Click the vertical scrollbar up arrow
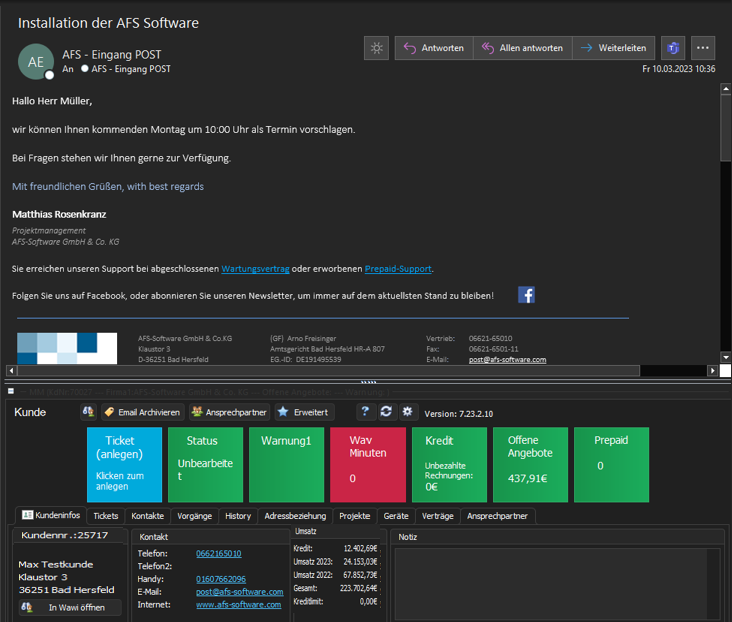 coord(725,88)
